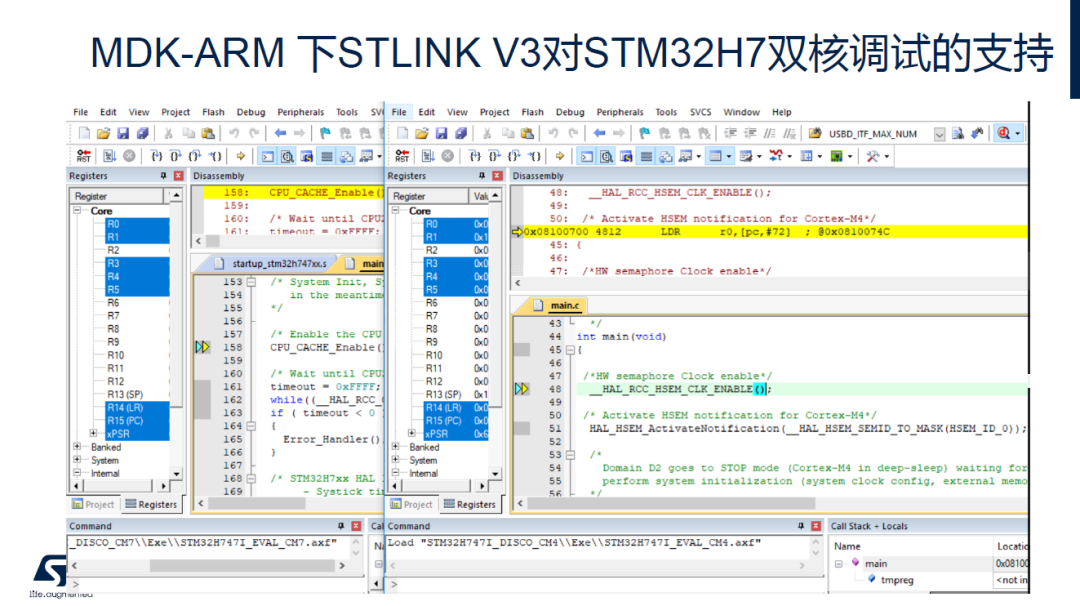The height and width of the screenshot is (606, 1080).
Task: Toggle Symbols Window button in right toolbar
Action: tap(626, 156)
